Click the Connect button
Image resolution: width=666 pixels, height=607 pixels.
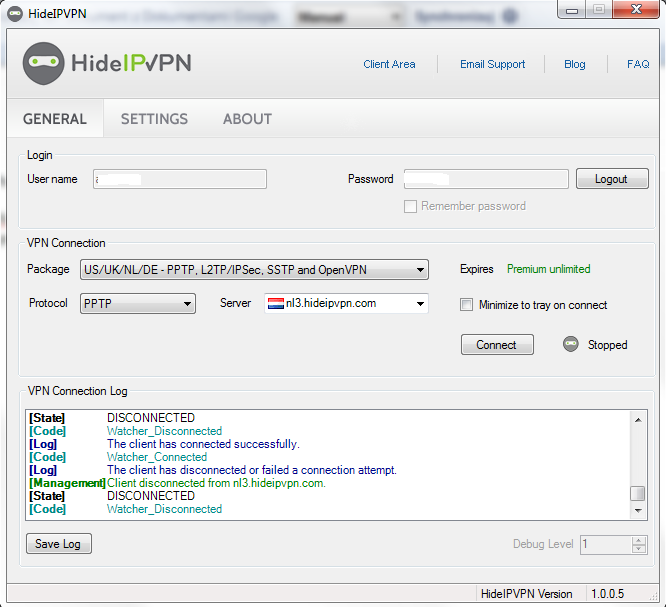[x=497, y=344]
